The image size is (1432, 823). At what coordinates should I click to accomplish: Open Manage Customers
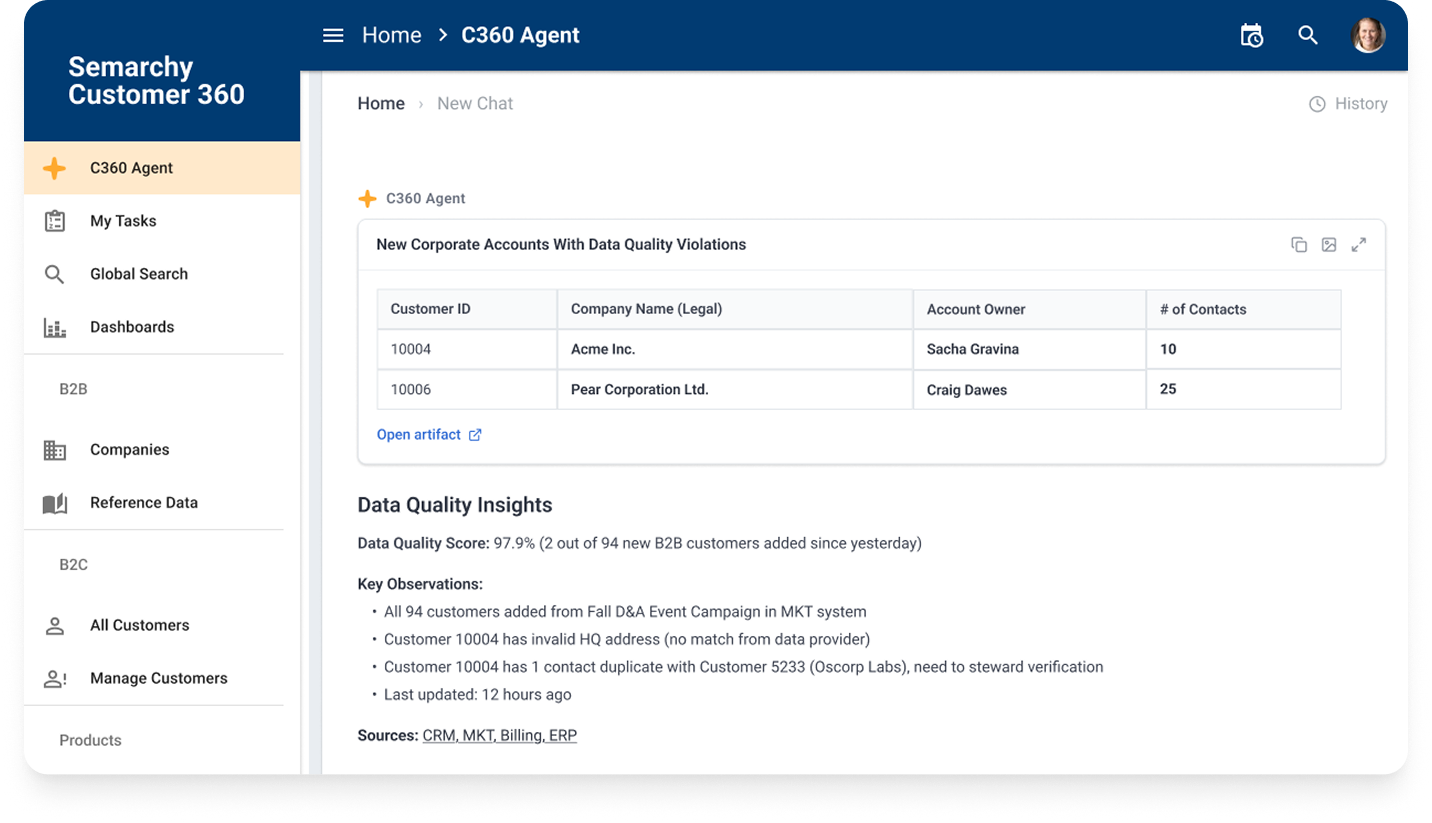[162, 678]
